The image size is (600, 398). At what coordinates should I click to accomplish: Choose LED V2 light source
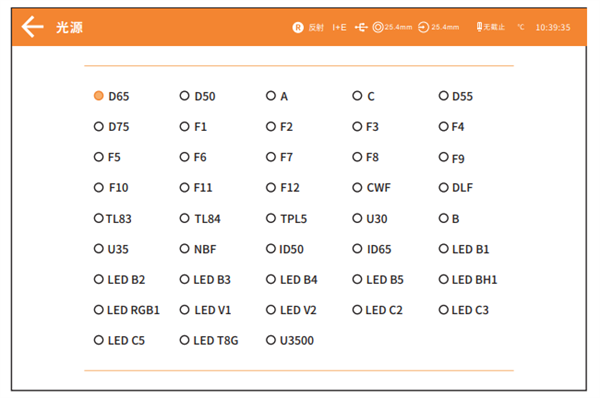[271, 310]
